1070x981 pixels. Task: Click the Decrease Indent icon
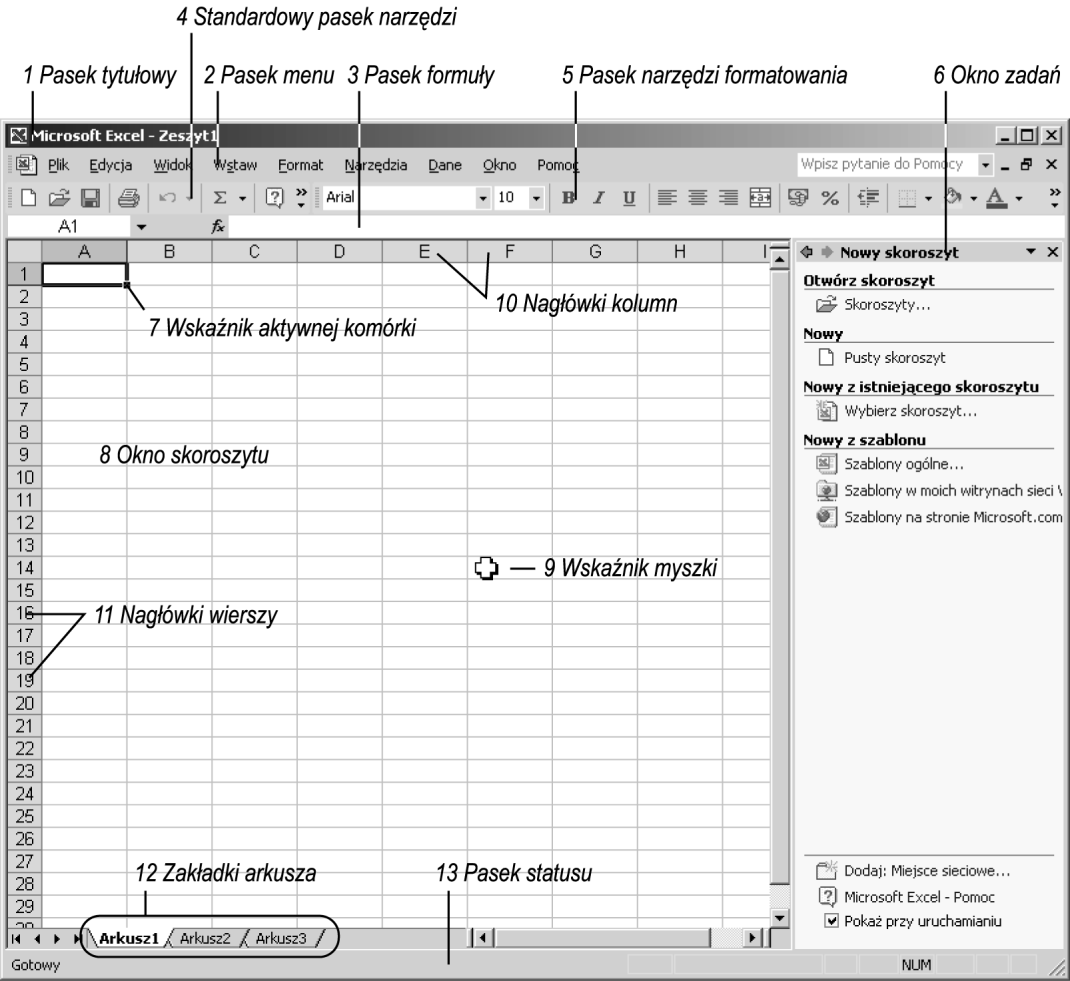[868, 198]
